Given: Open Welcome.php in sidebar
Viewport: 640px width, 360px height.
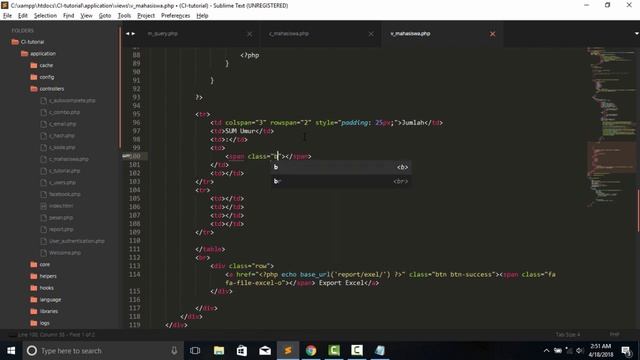Looking at the screenshot, I should [x=65, y=253].
